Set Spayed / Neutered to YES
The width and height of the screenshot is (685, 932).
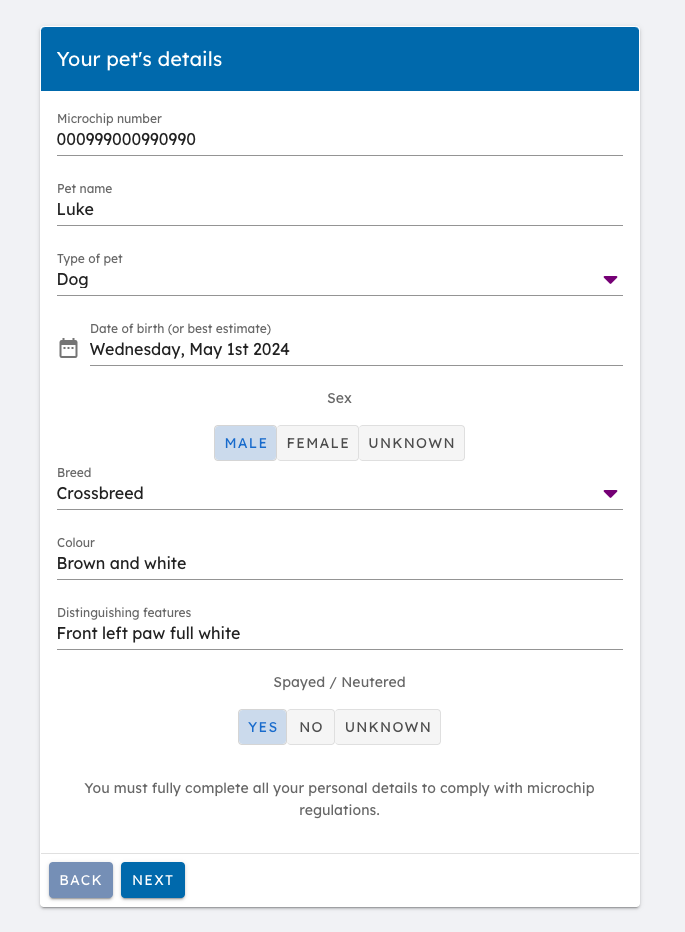click(x=262, y=727)
